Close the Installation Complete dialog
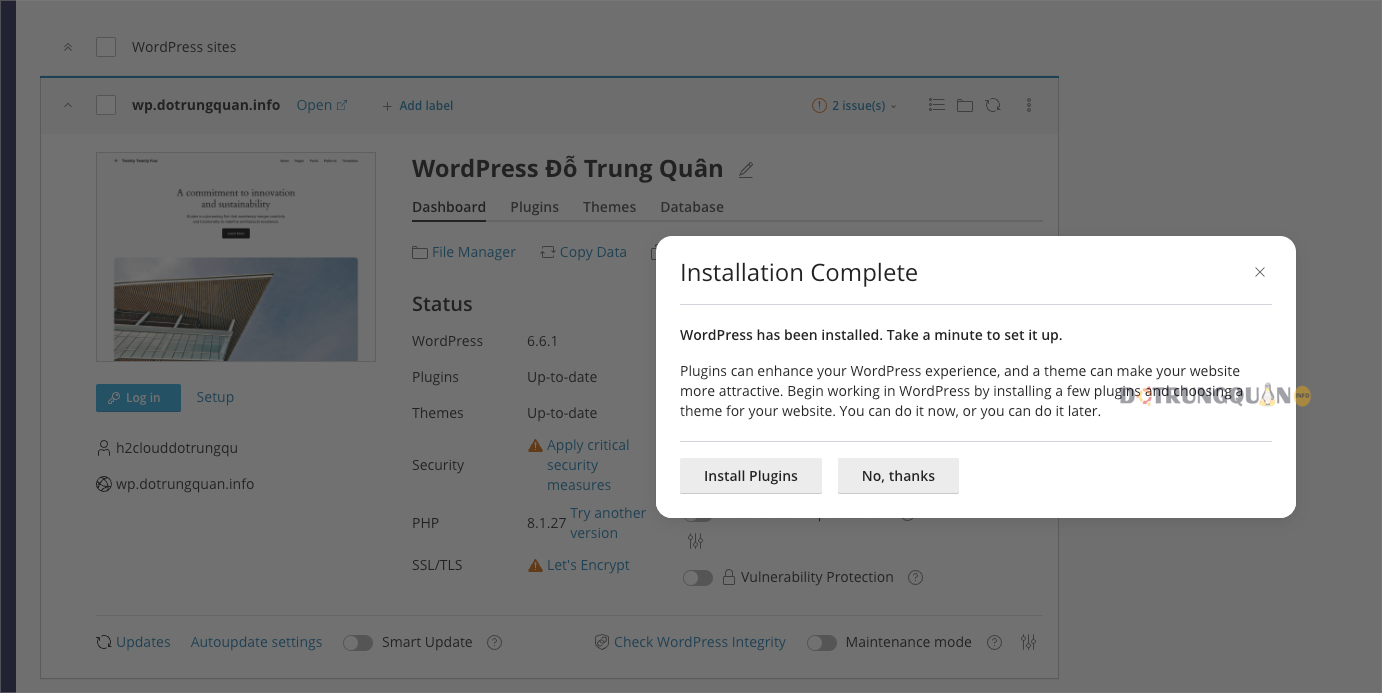1382x693 pixels. (1260, 272)
